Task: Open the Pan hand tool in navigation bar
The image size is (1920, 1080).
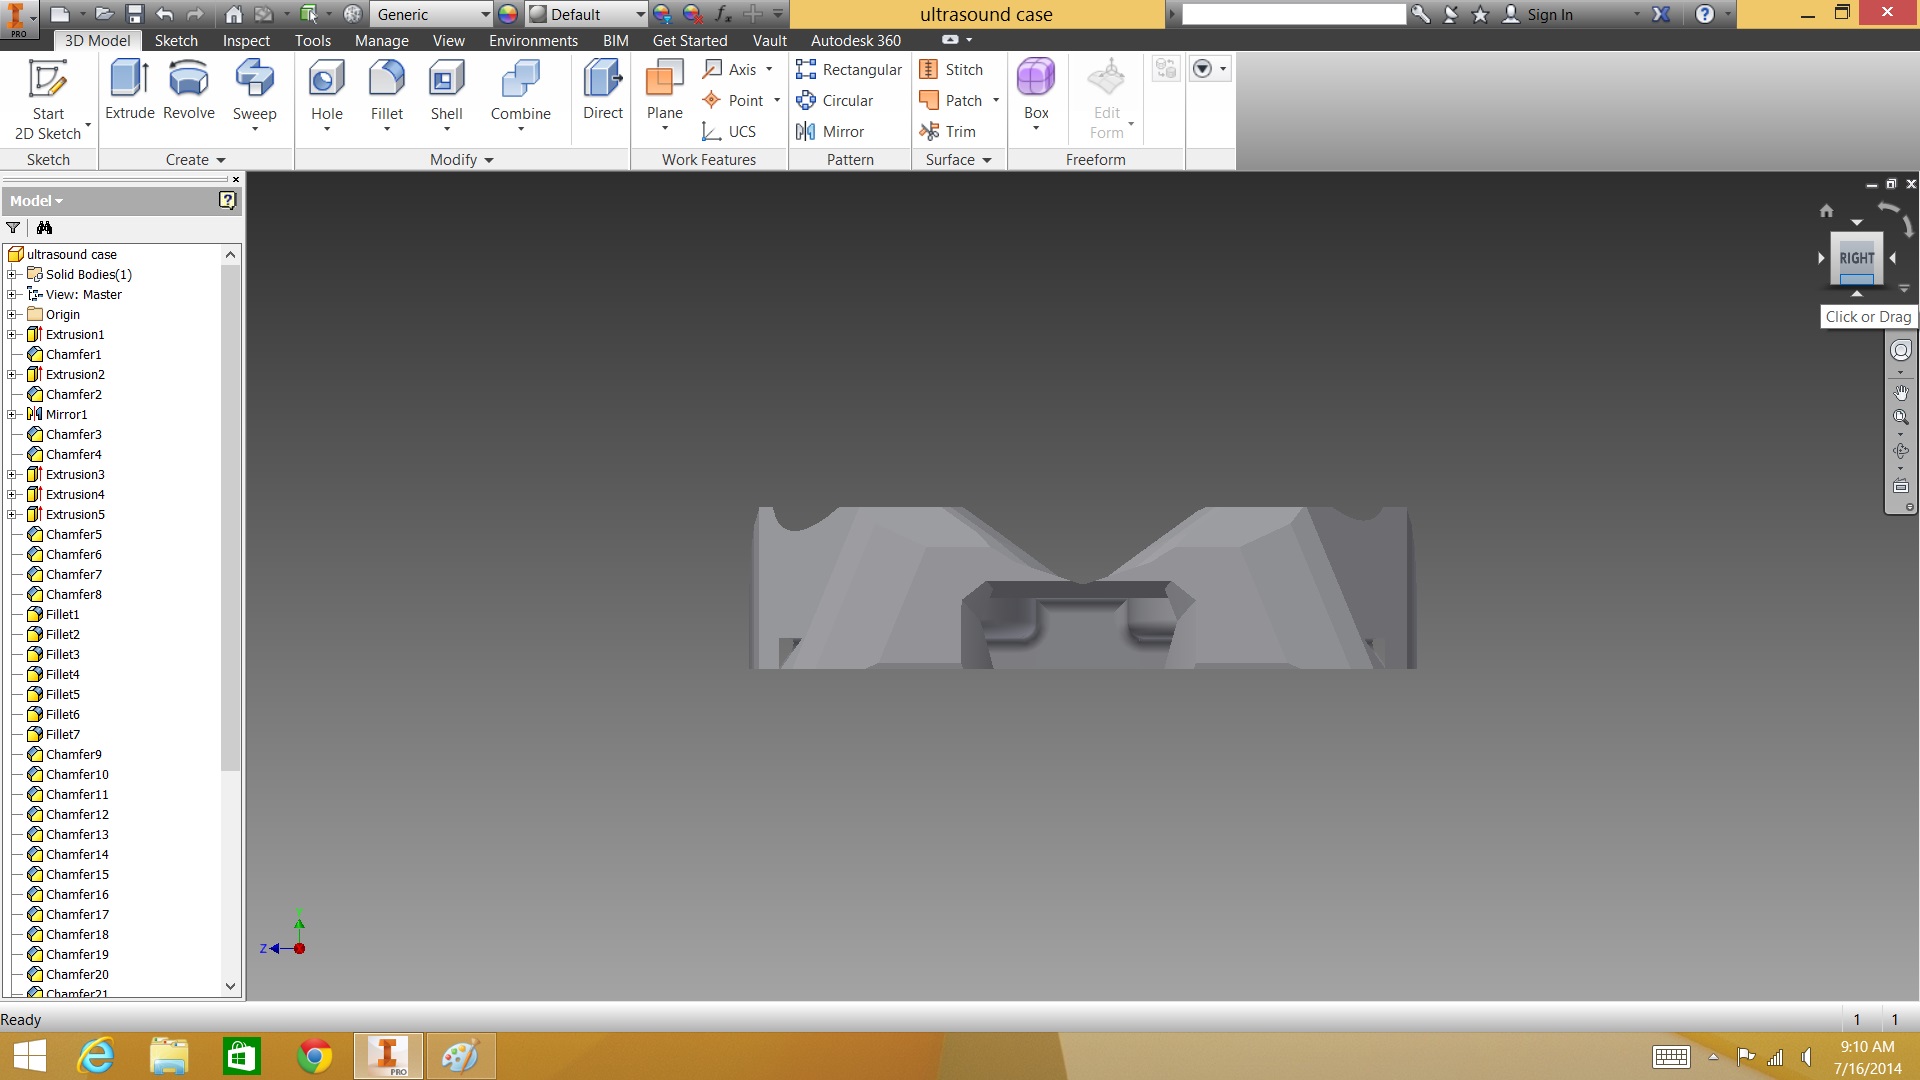Action: tap(1901, 393)
